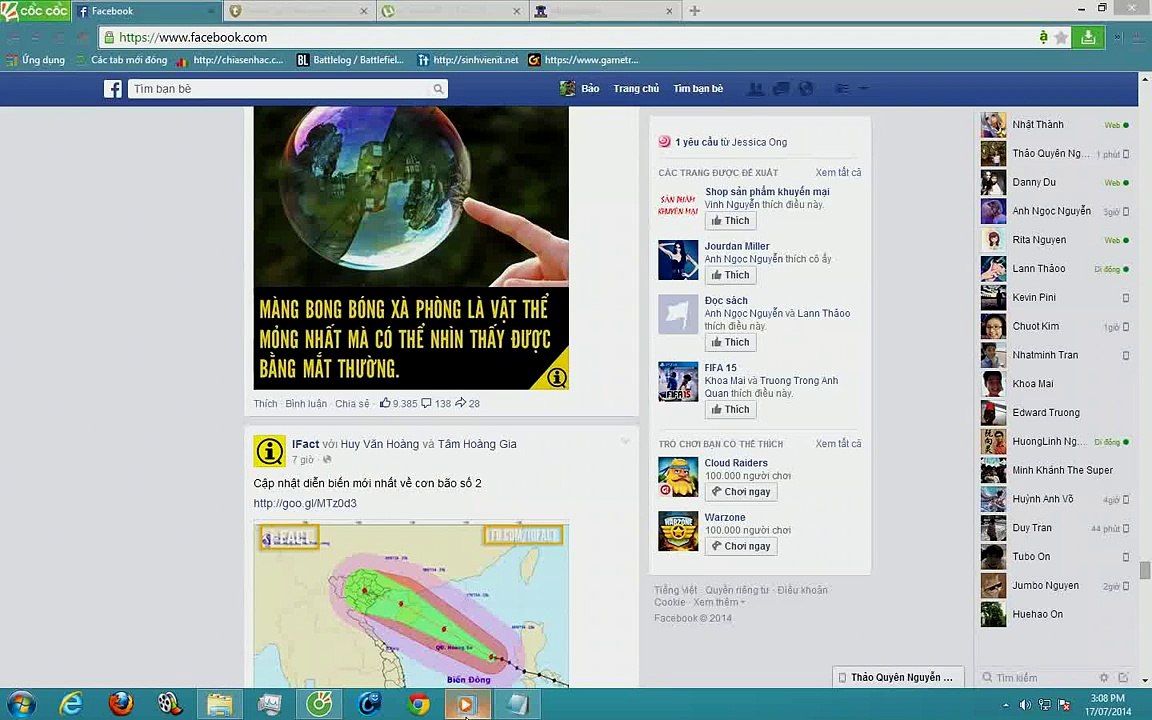Viewport: 1152px width, 720px height.
Task: Click Bình luận link under bubble post
Action: click(306, 403)
